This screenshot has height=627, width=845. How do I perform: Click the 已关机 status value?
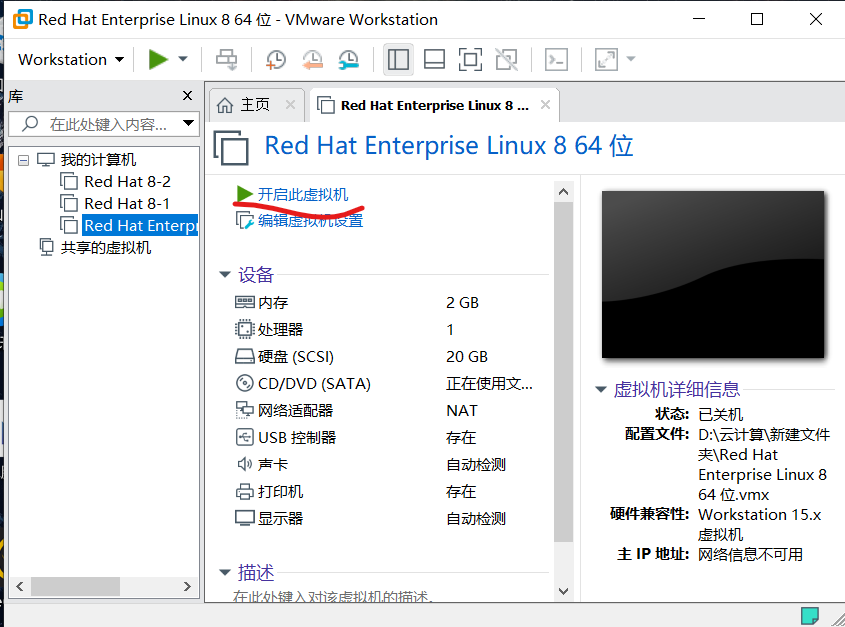[x=721, y=414]
